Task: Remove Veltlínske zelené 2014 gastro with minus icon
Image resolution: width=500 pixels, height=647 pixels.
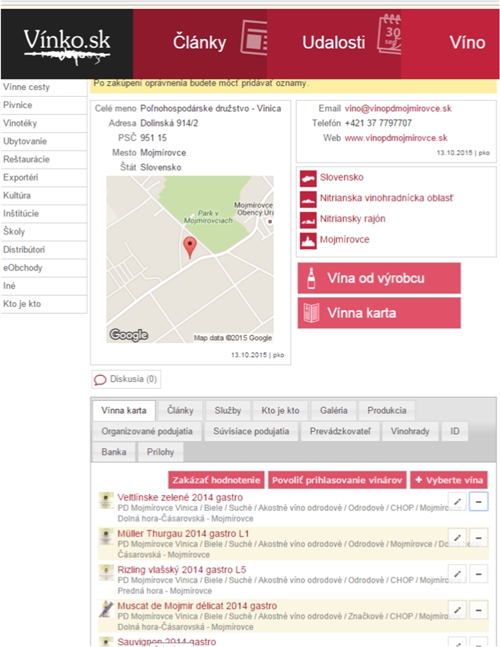Action: tap(479, 501)
